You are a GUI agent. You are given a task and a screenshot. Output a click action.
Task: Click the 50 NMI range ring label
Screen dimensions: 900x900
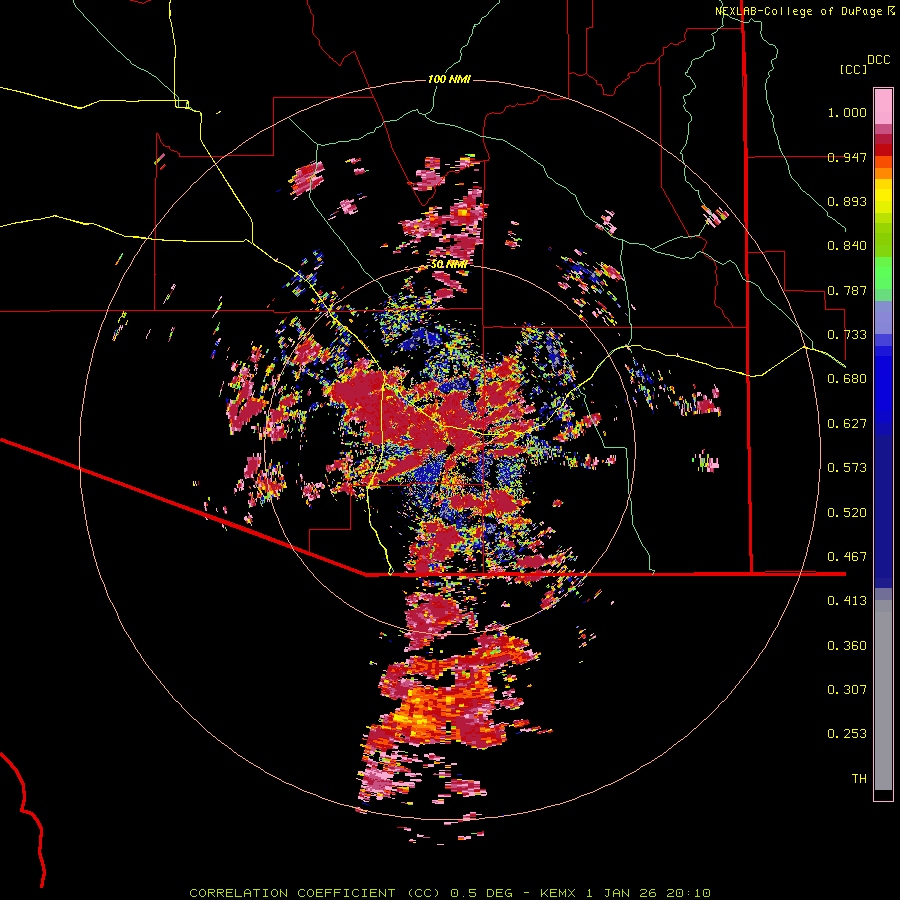(x=449, y=265)
